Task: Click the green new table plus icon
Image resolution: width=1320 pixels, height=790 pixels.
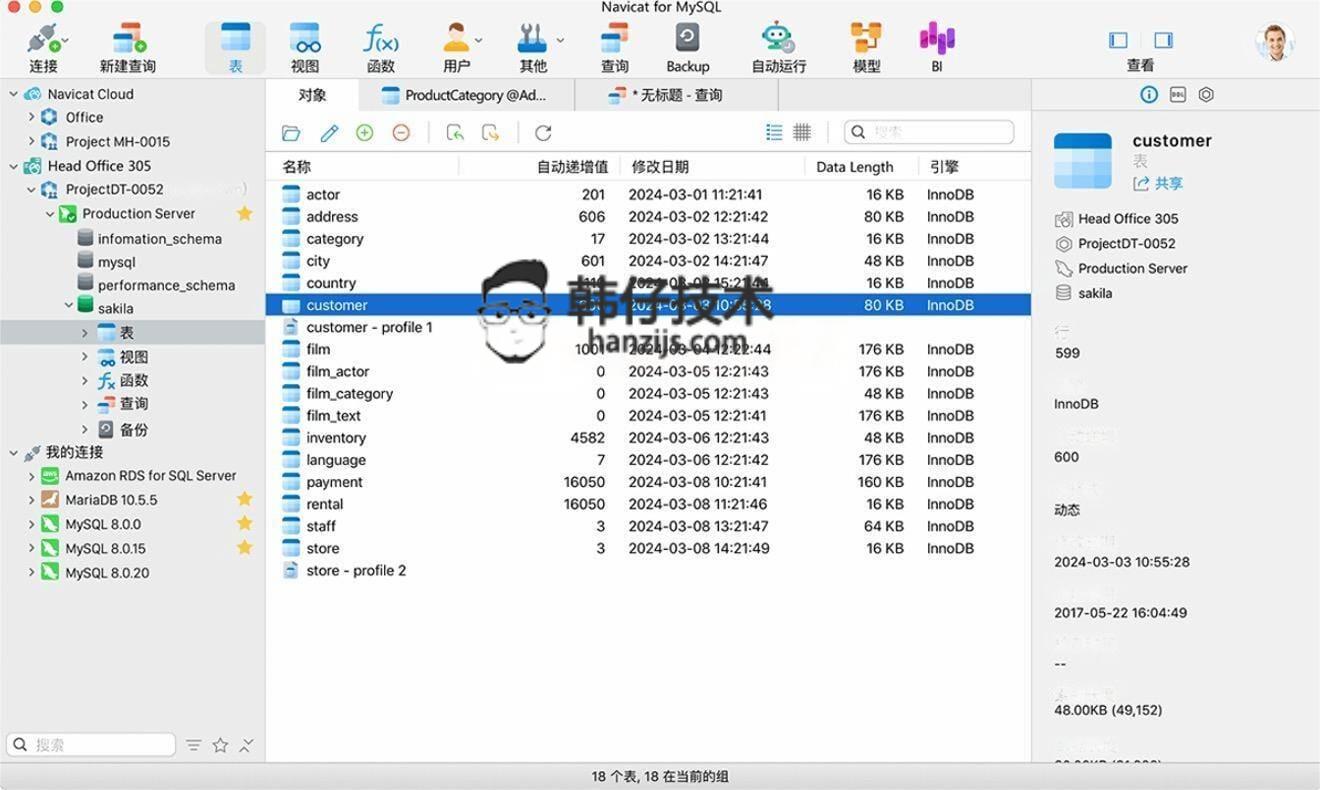Action: [365, 132]
